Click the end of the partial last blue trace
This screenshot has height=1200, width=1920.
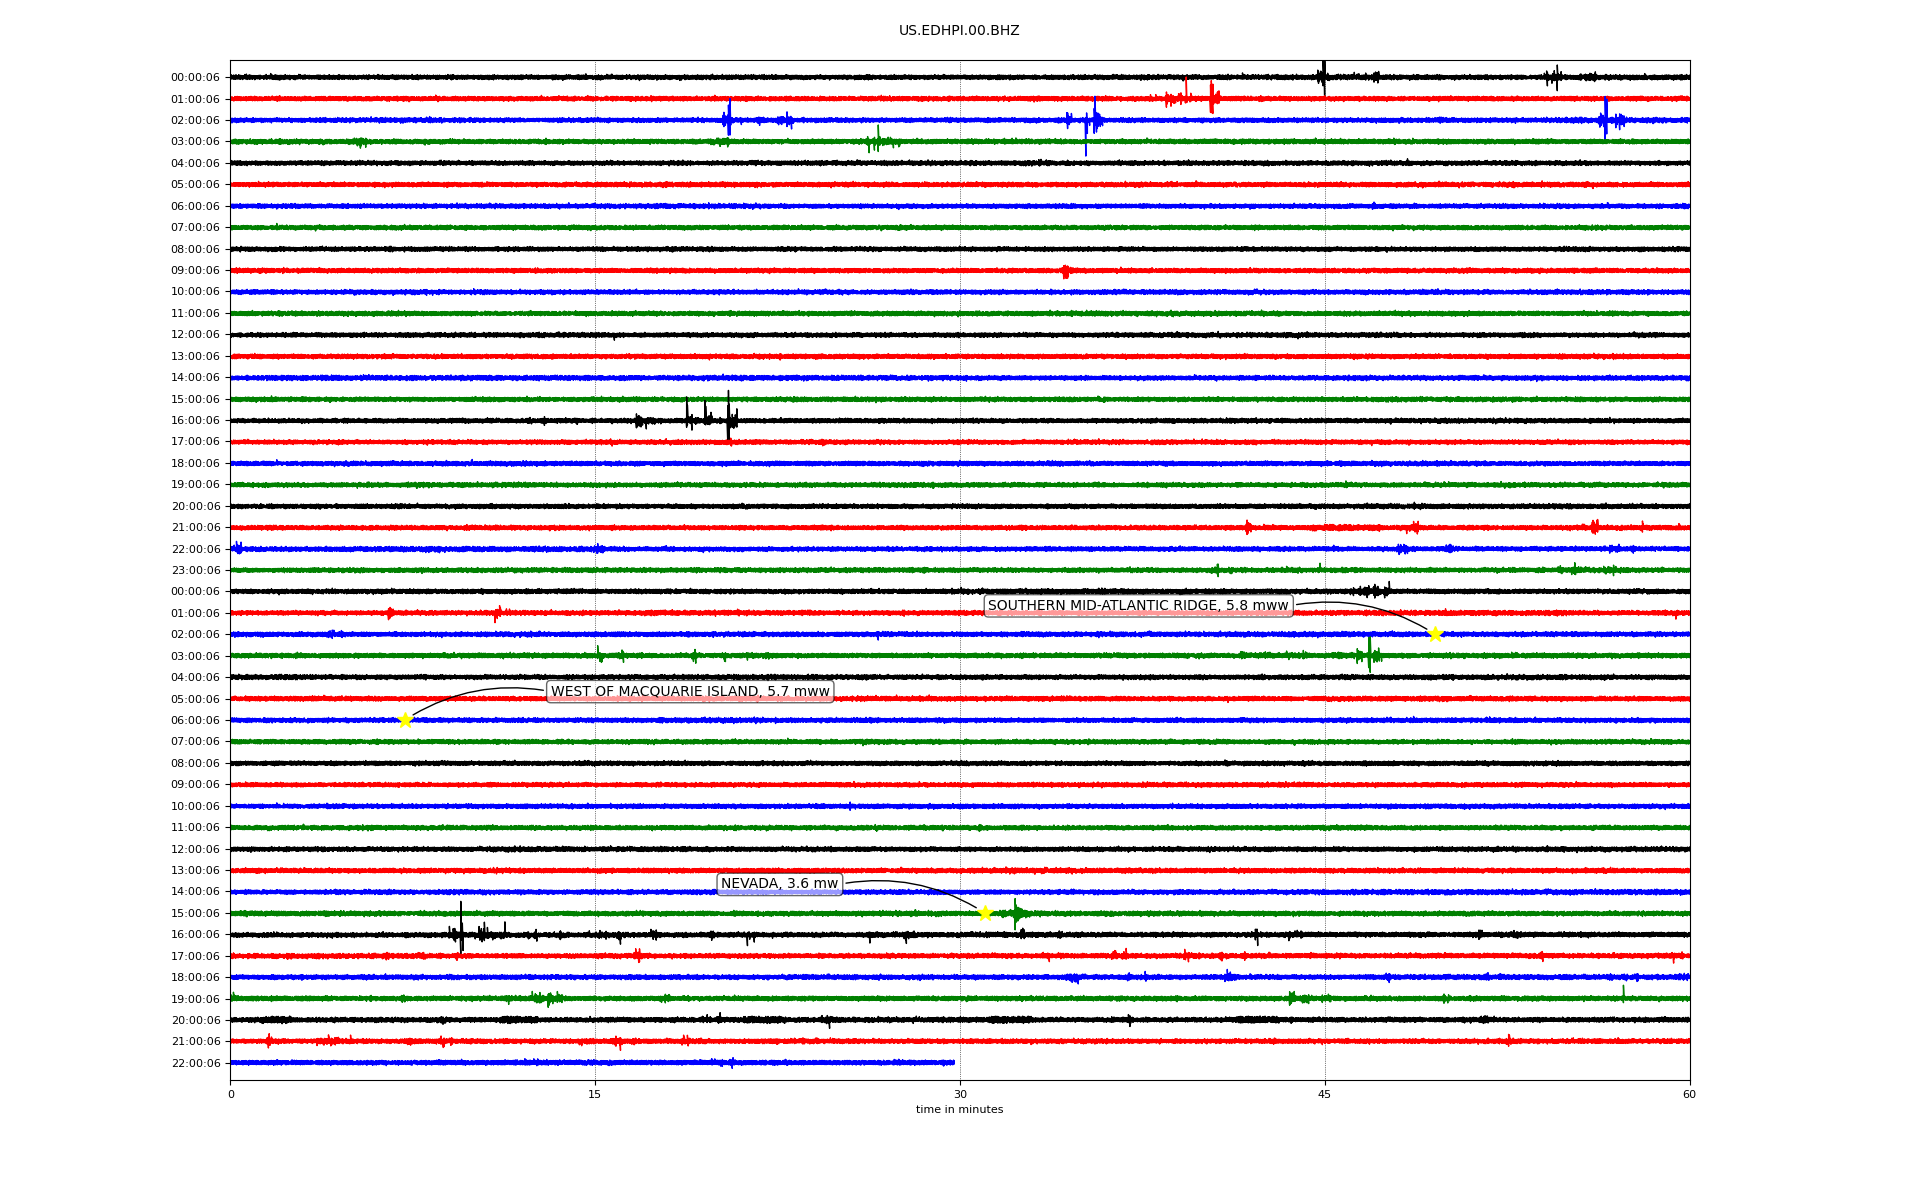point(953,1063)
